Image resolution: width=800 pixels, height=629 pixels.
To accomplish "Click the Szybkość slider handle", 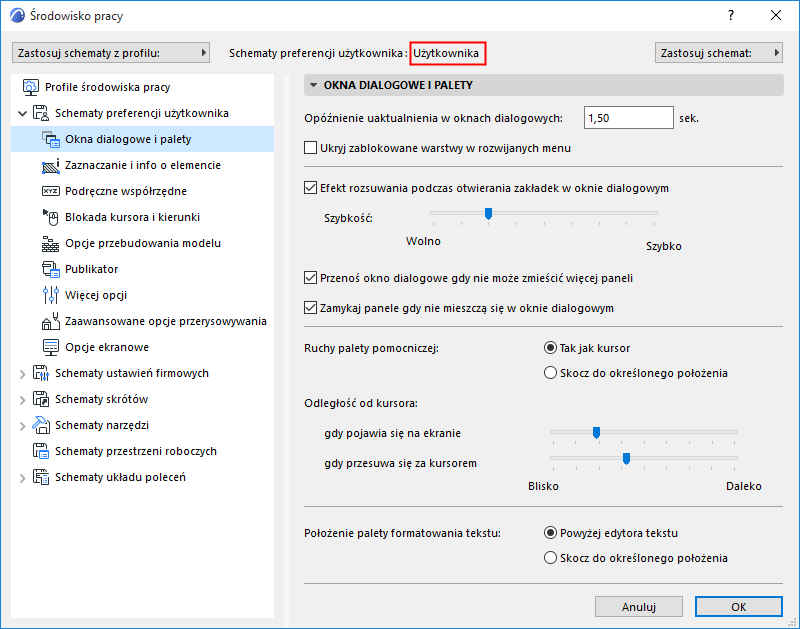I will click(x=488, y=214).
